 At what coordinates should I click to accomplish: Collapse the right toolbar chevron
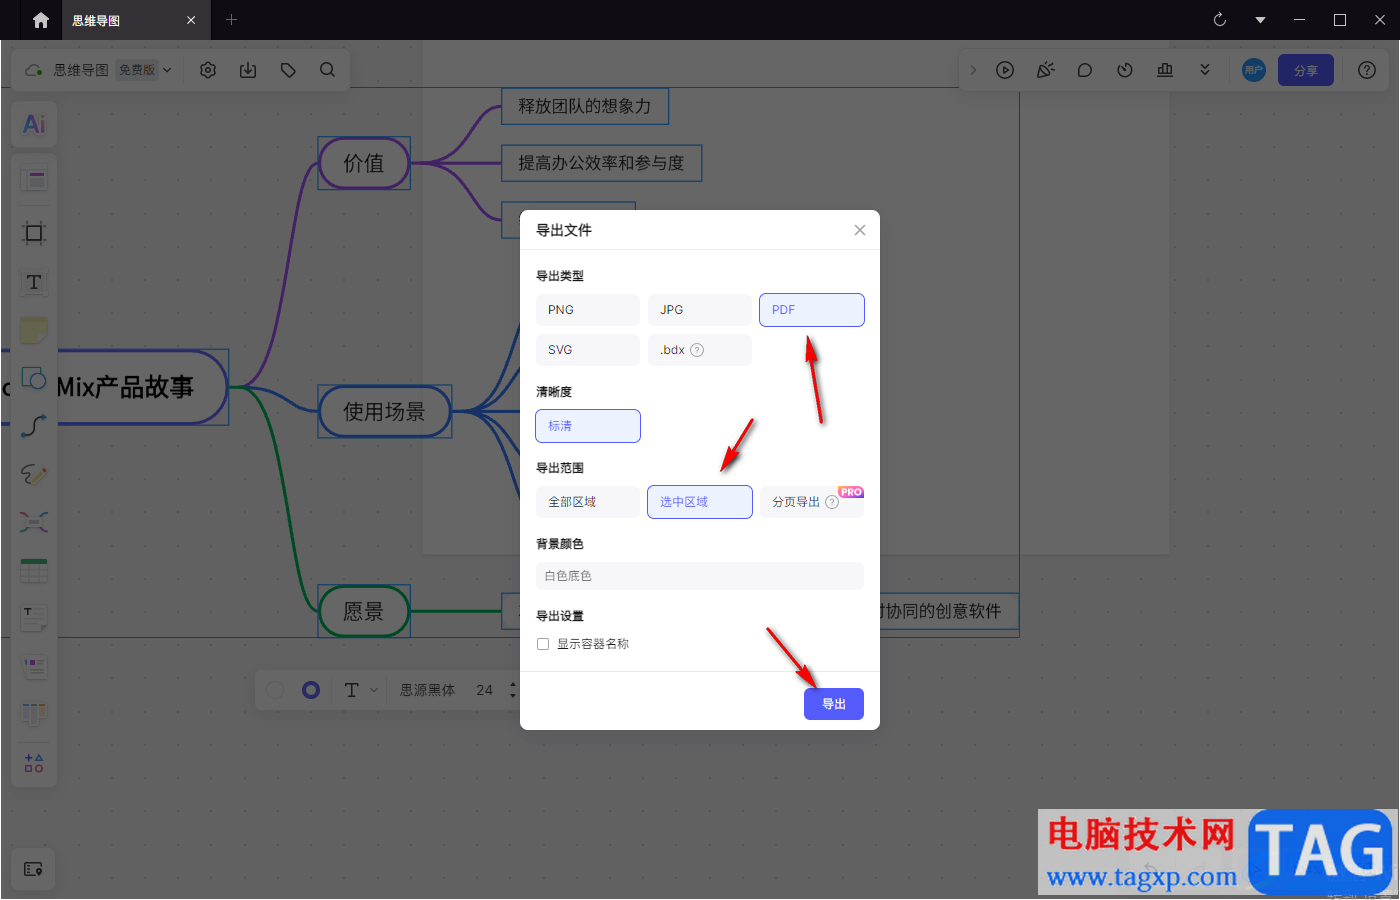[x=973, y=70]
